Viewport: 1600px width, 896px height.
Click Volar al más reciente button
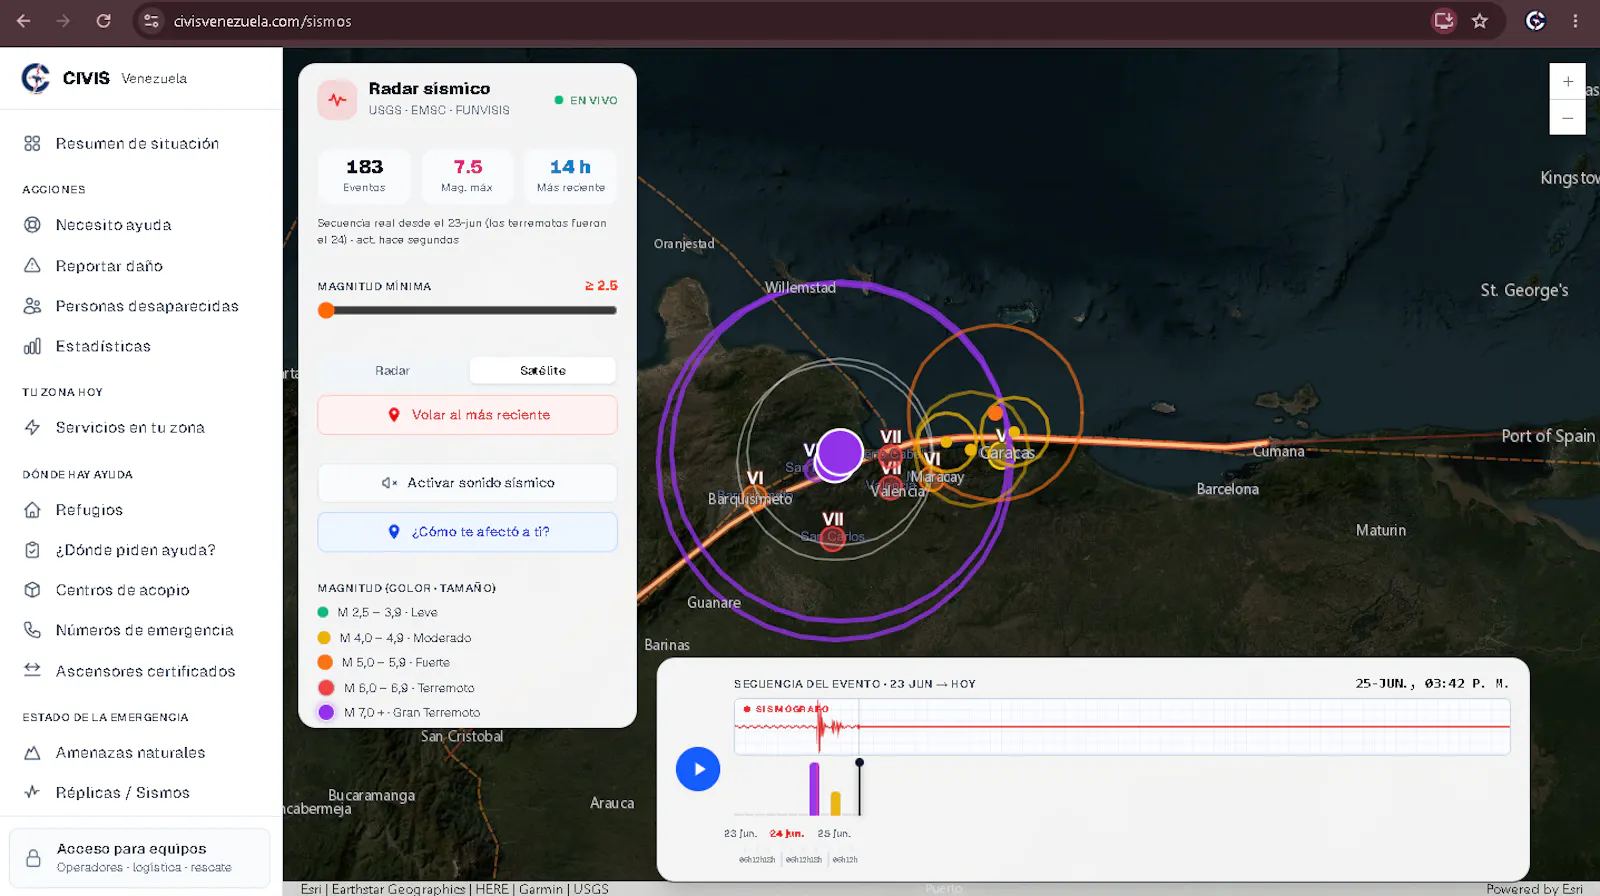point(467,415)
